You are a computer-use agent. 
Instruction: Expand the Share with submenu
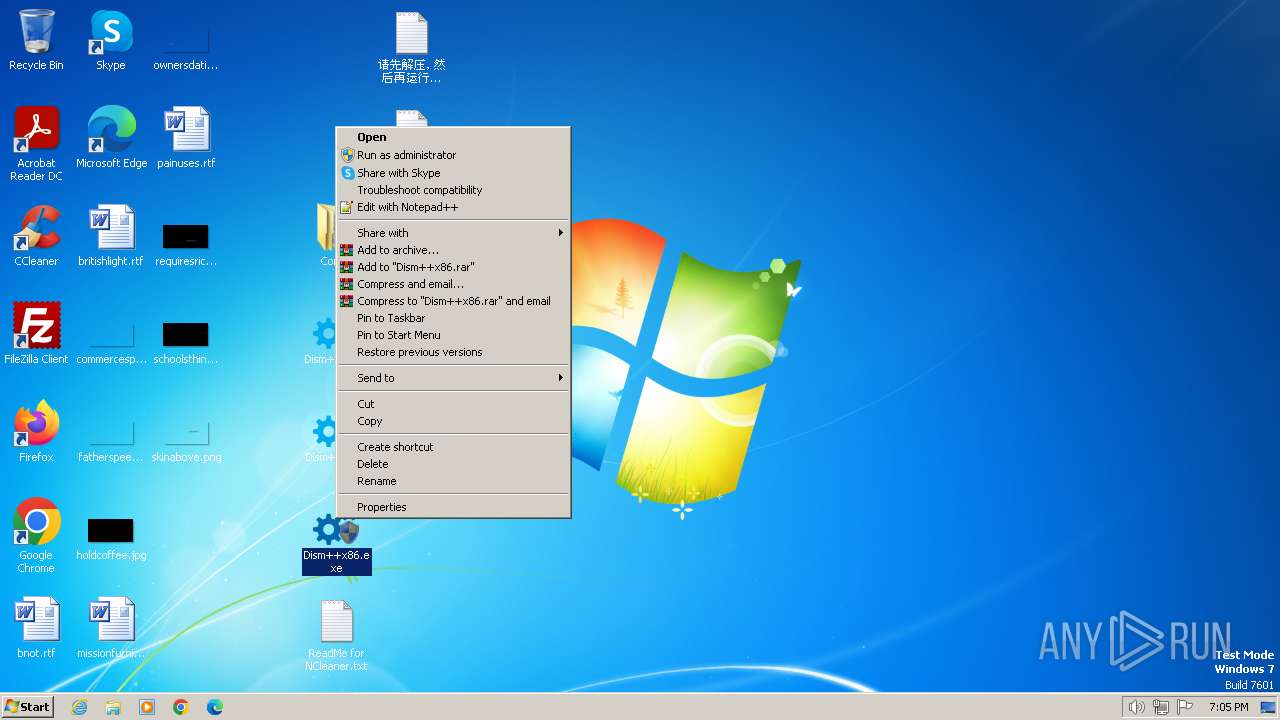point(453,233)
